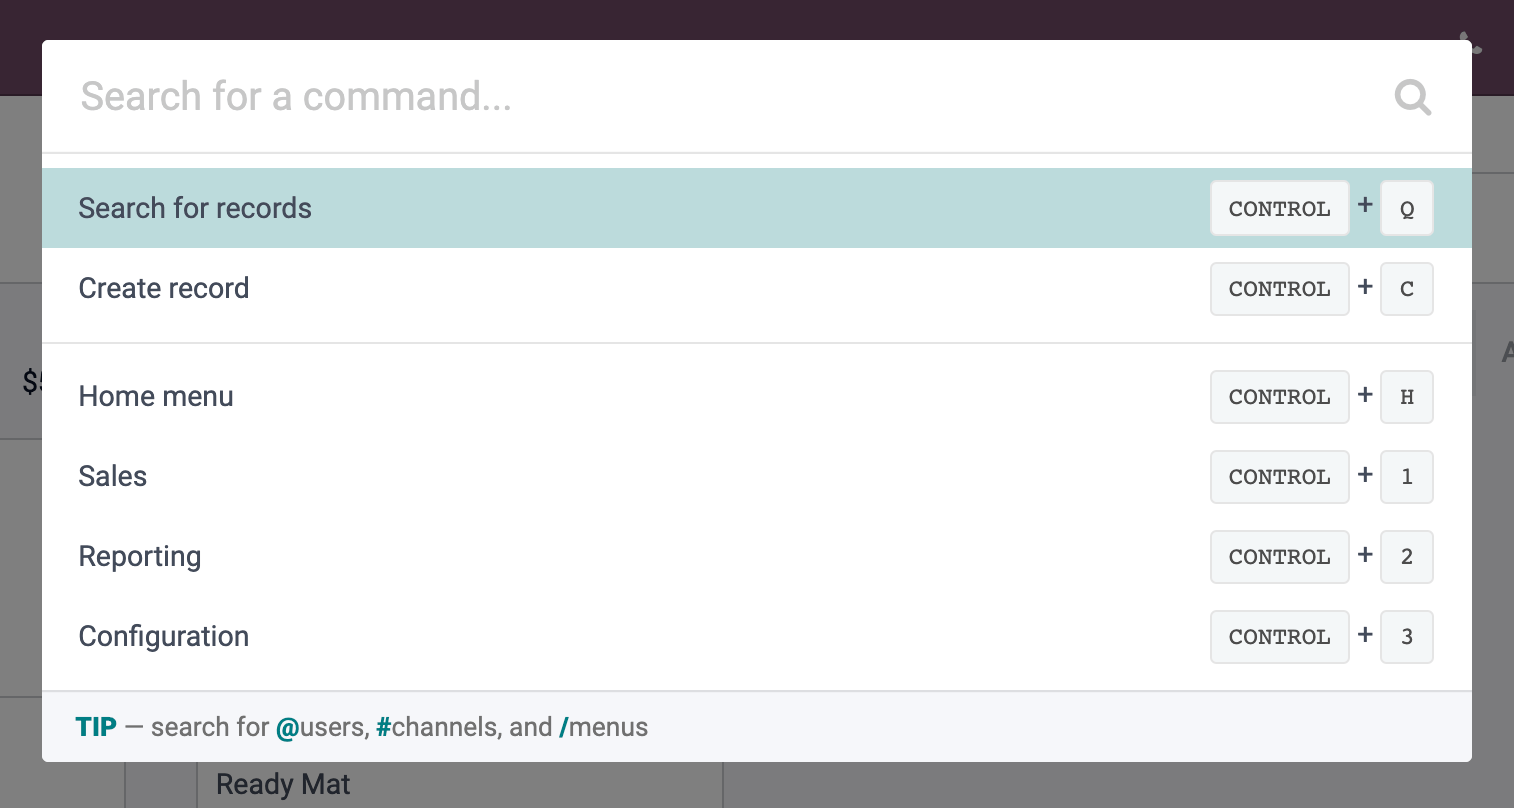1514x808 pixels.
Task: Open the 'Home menu' command
Action: pyautogui.click(x=757, y=396)
